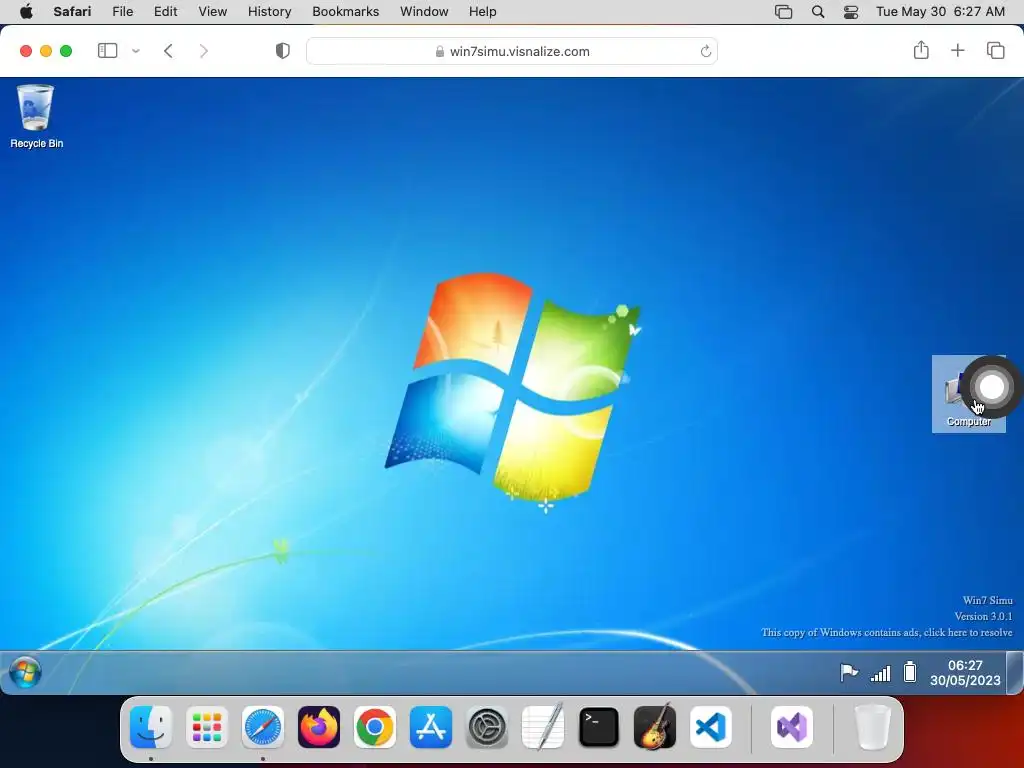Screen dimensions: 1024x768
Task: Select the Computer desktop icon
Action: (x=968, y=394)
